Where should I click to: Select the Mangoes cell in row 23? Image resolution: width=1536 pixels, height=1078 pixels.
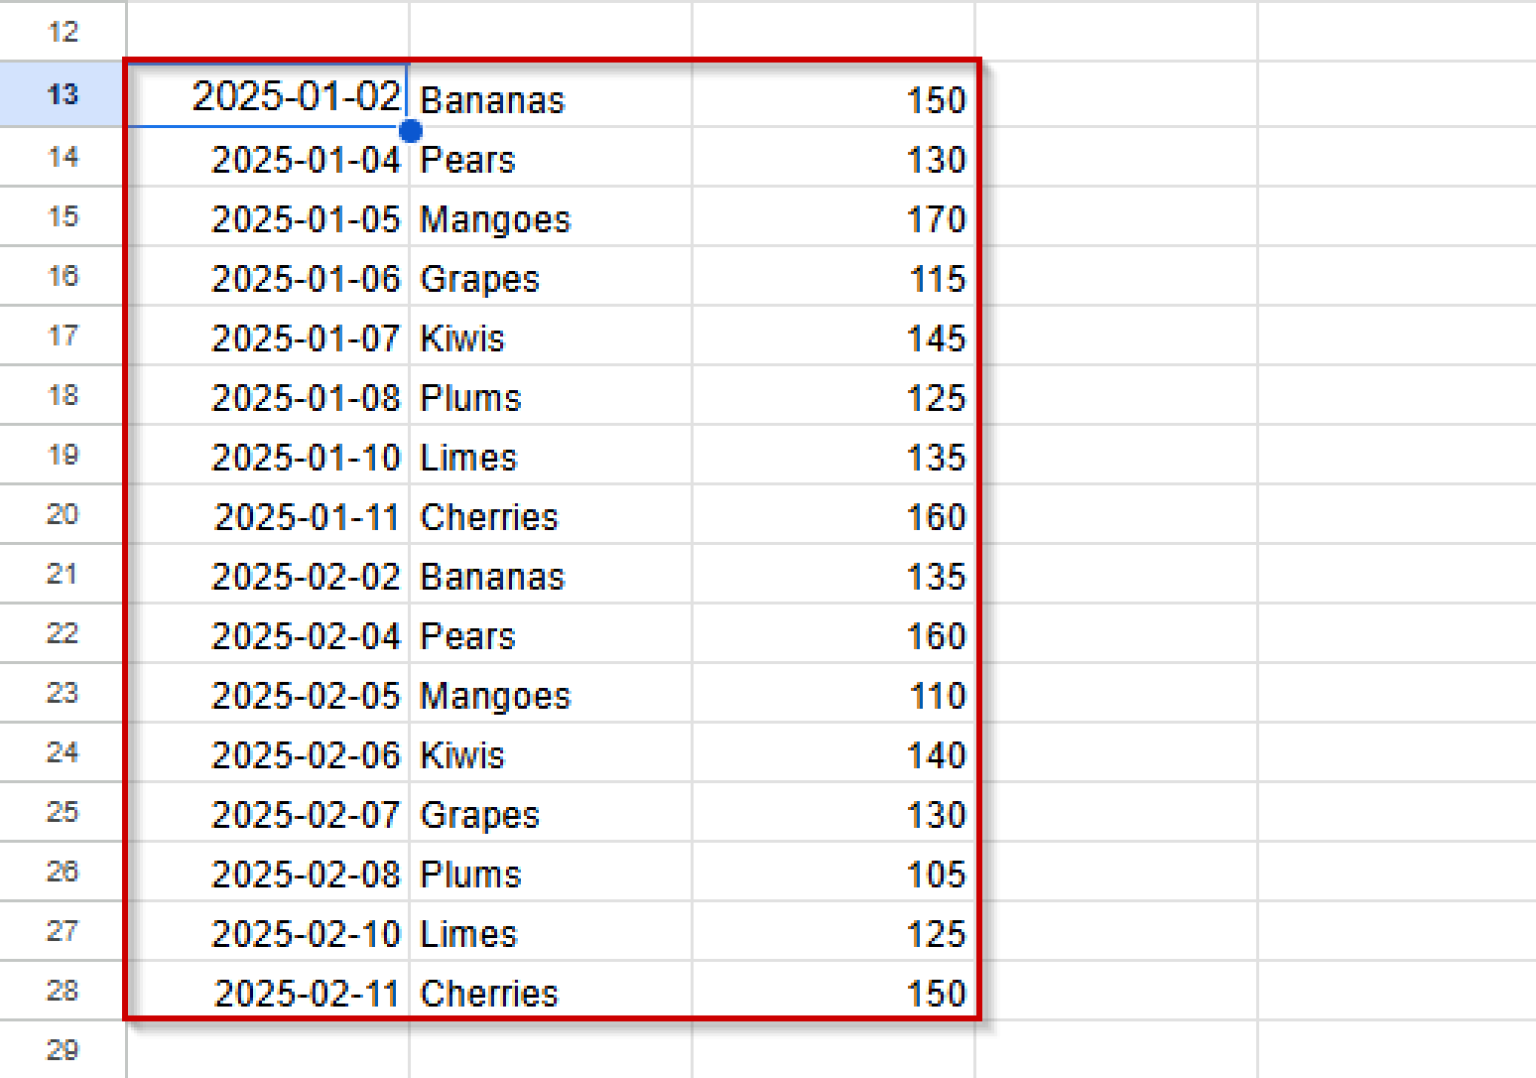(550, 695)
